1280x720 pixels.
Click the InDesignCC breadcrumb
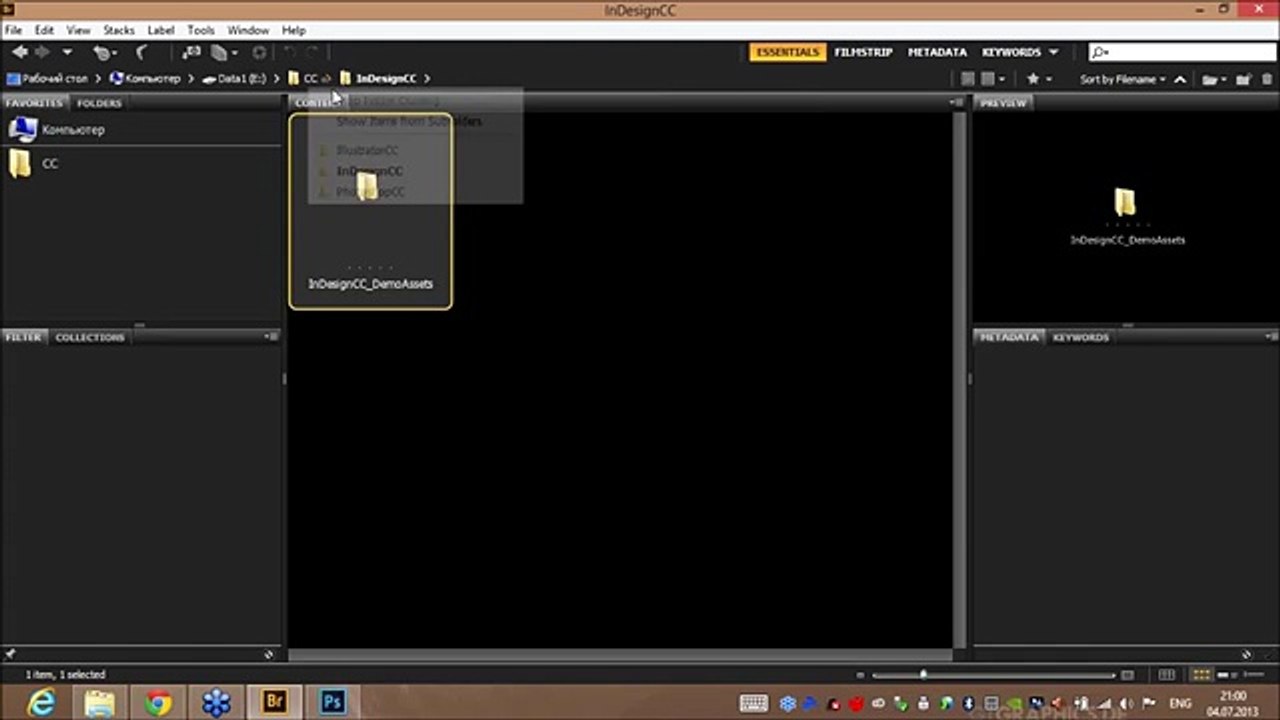(x=378, y=78)
